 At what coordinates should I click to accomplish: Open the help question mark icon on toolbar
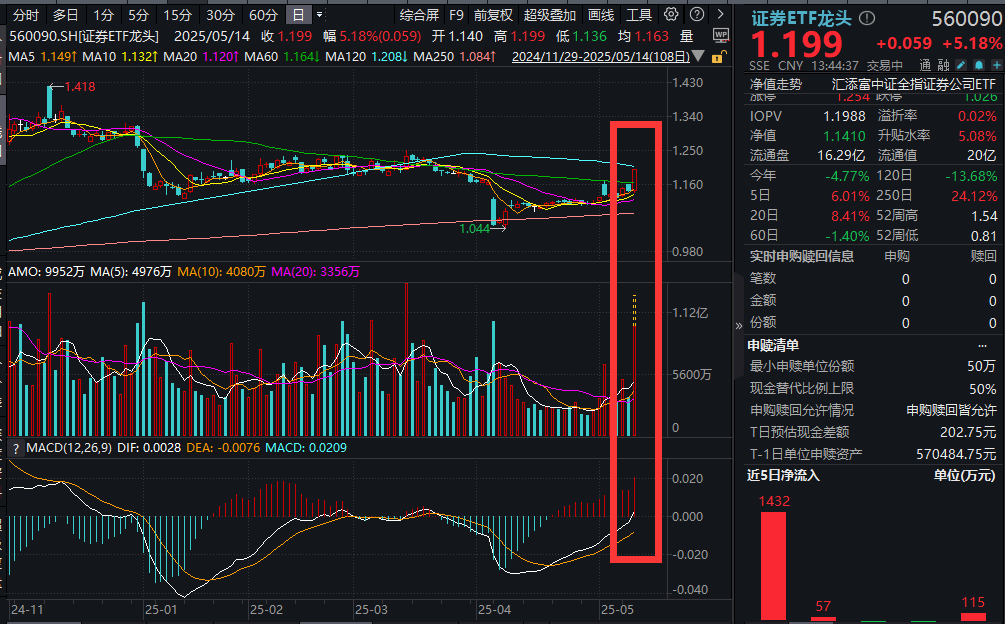click(697, 13)
